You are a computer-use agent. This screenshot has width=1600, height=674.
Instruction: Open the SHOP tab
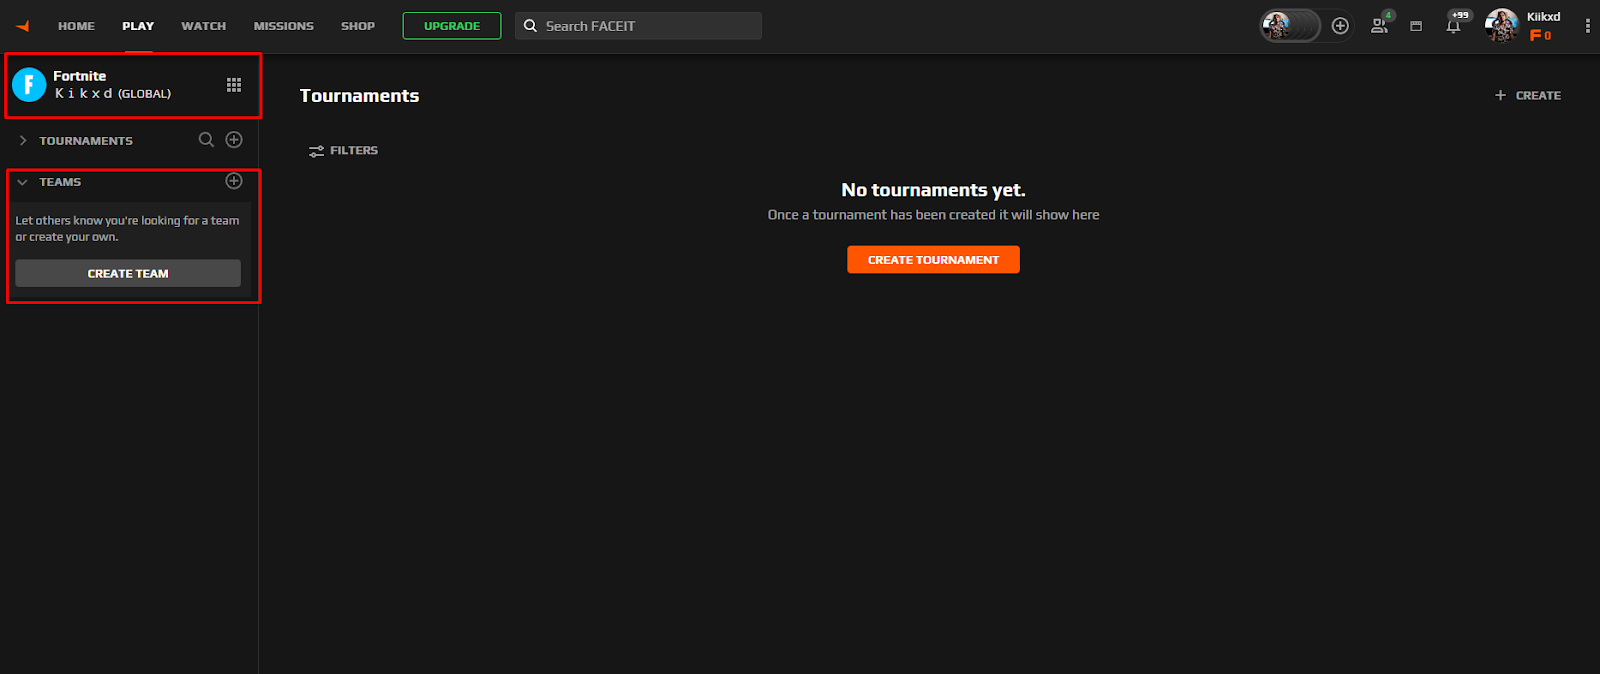coord(357,26)
